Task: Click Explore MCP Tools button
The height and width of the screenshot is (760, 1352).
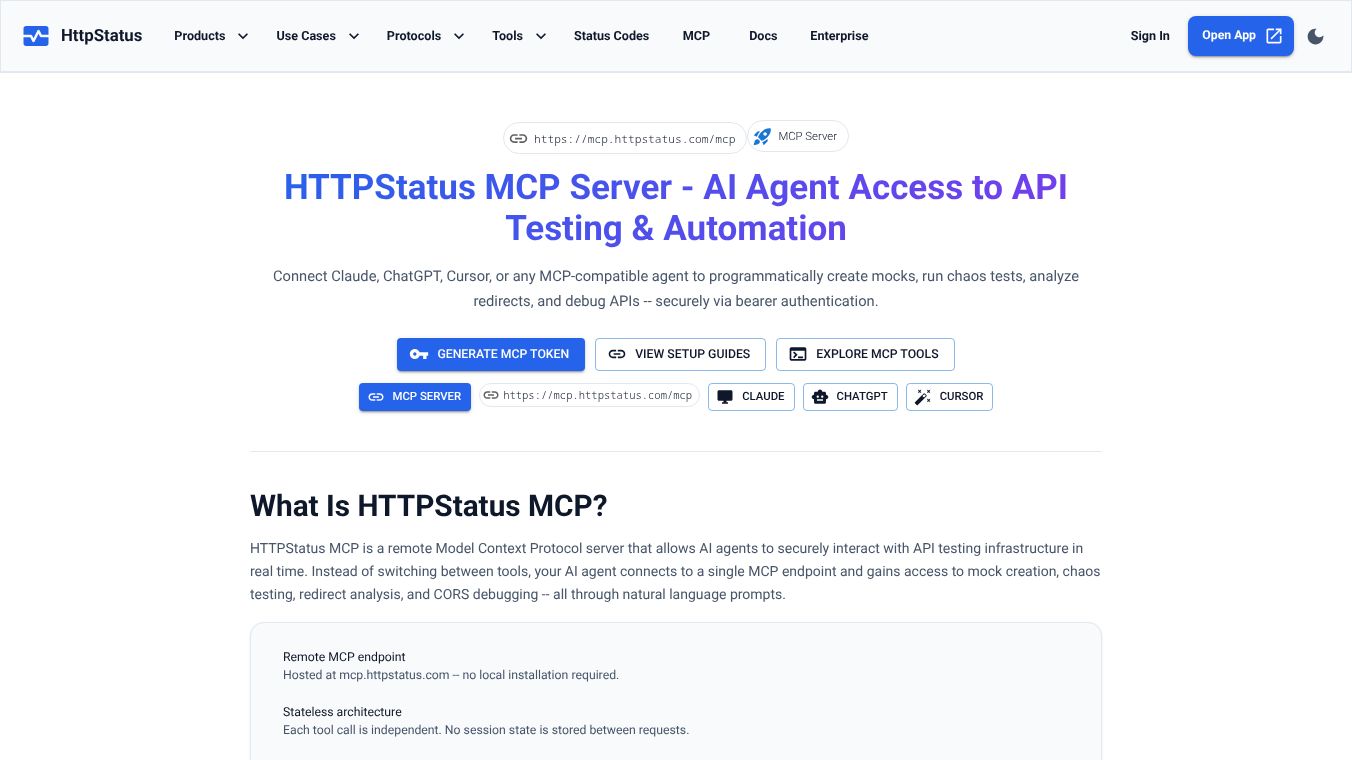Action: point(865,354)
